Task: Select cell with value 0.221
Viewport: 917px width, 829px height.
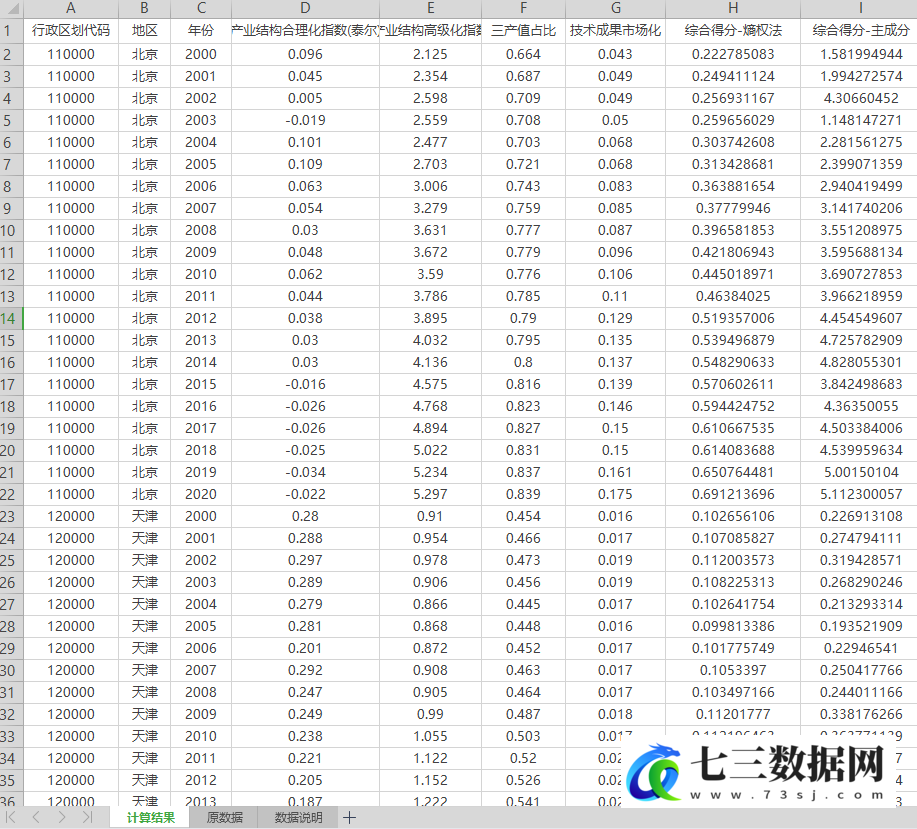Action: pyautogui.click(x=305, y=759)
